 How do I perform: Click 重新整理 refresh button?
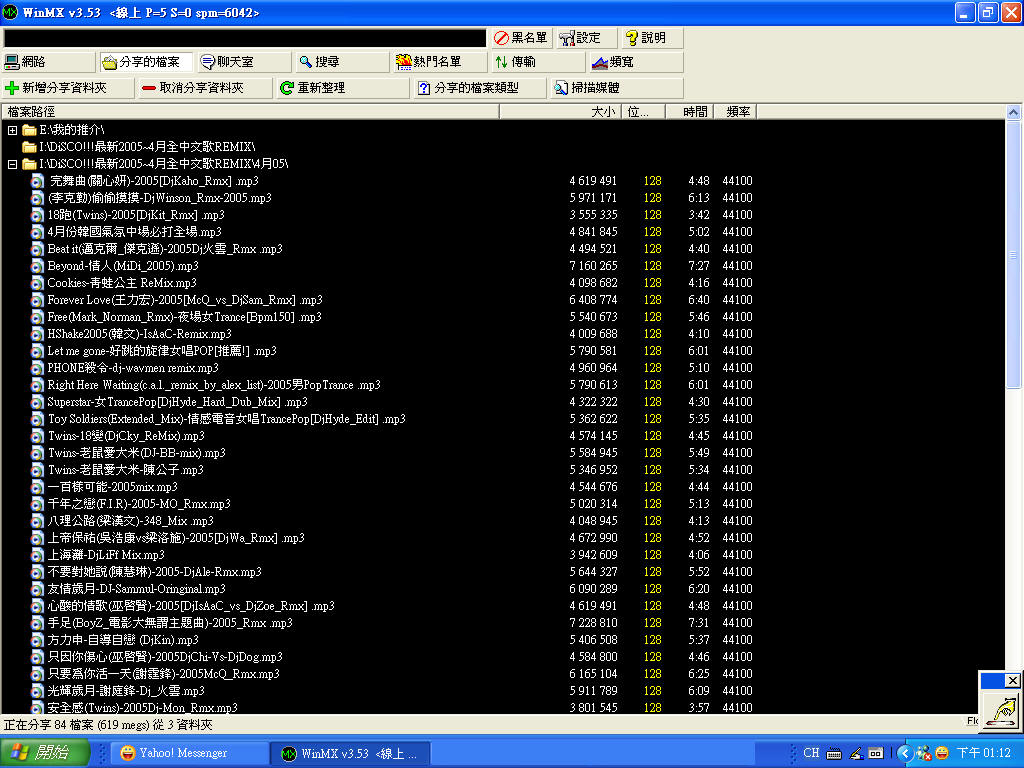[x=343, y=88]
